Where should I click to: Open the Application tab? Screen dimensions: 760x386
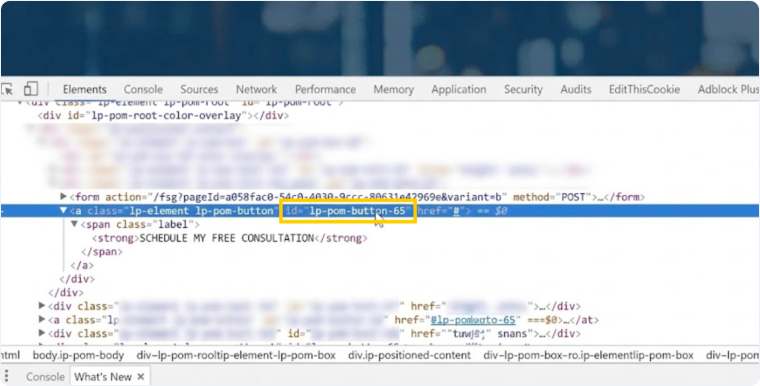point(459,90)
